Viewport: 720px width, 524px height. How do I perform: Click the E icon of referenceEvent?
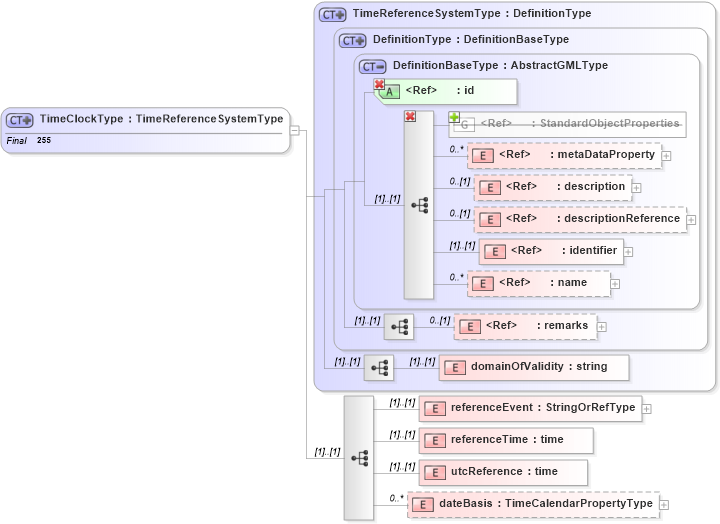click(x=434, y=409)
